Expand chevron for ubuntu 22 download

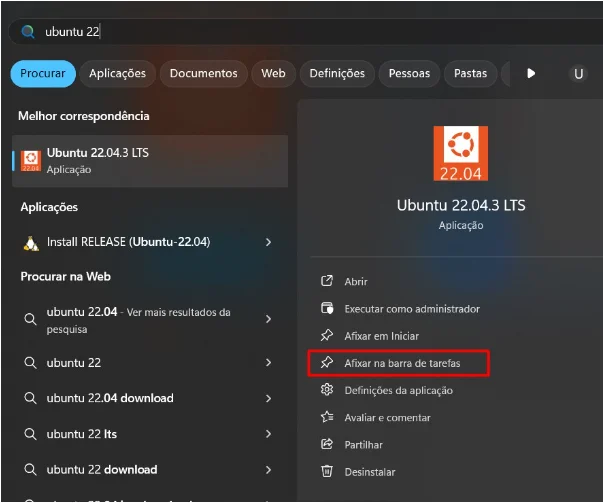(x=268, y=470)
